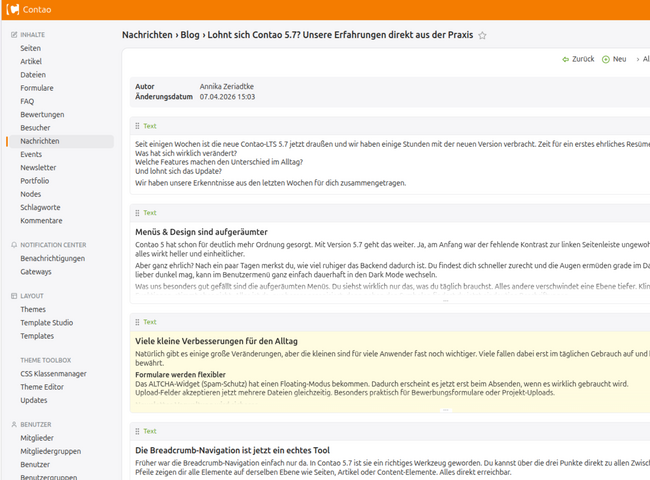Go back using the Zurück link

pyautogui.click(x=578, y=59)
